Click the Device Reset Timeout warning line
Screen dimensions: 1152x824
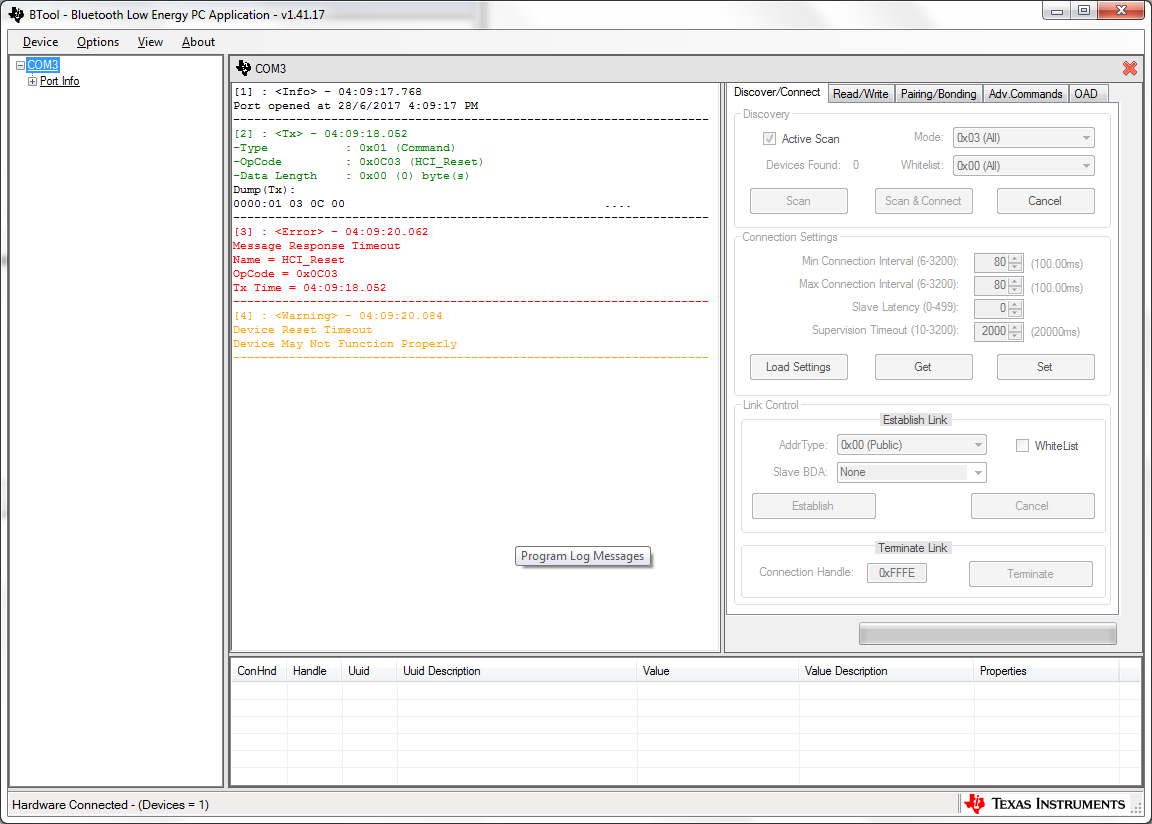tap(303, 330)
